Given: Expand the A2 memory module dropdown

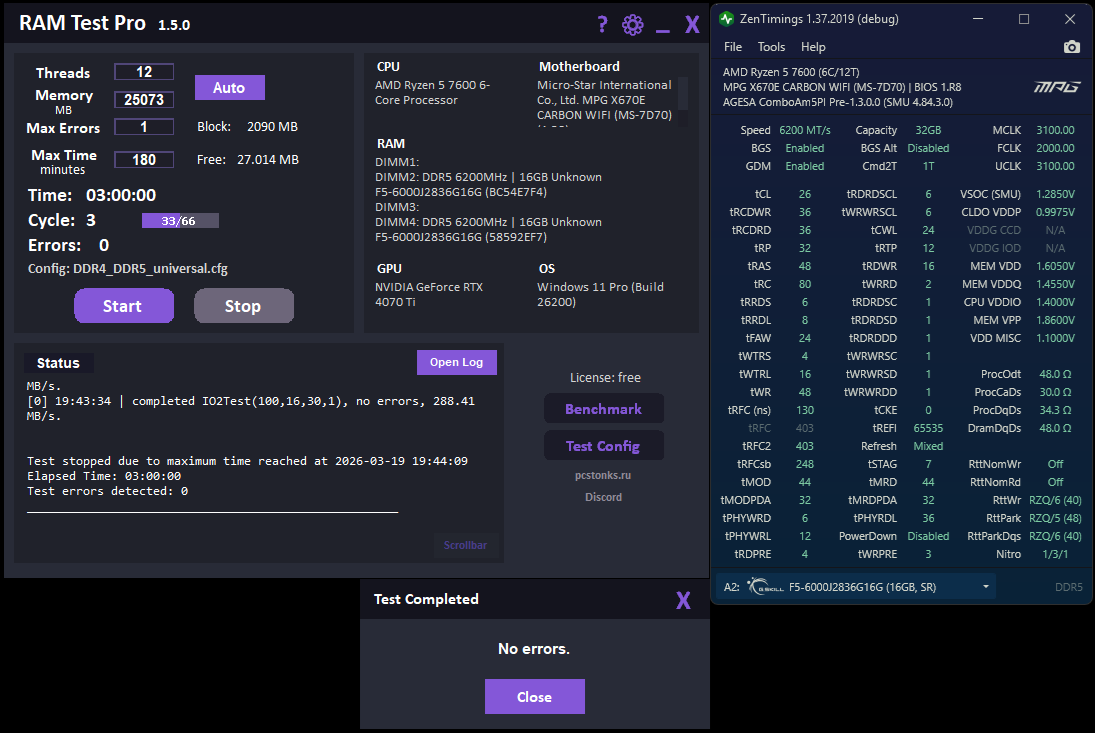Looking at the screenshot, I should [x=986, y=586].
